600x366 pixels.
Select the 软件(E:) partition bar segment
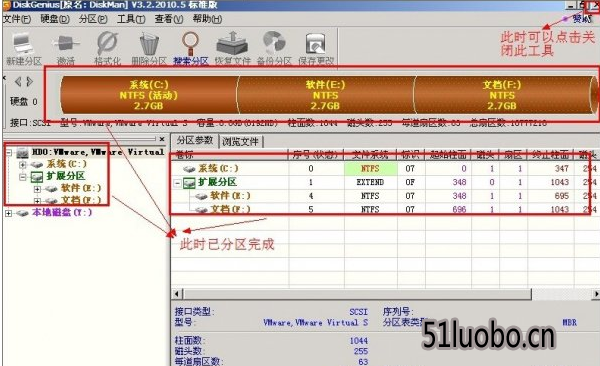click(326, 95)
